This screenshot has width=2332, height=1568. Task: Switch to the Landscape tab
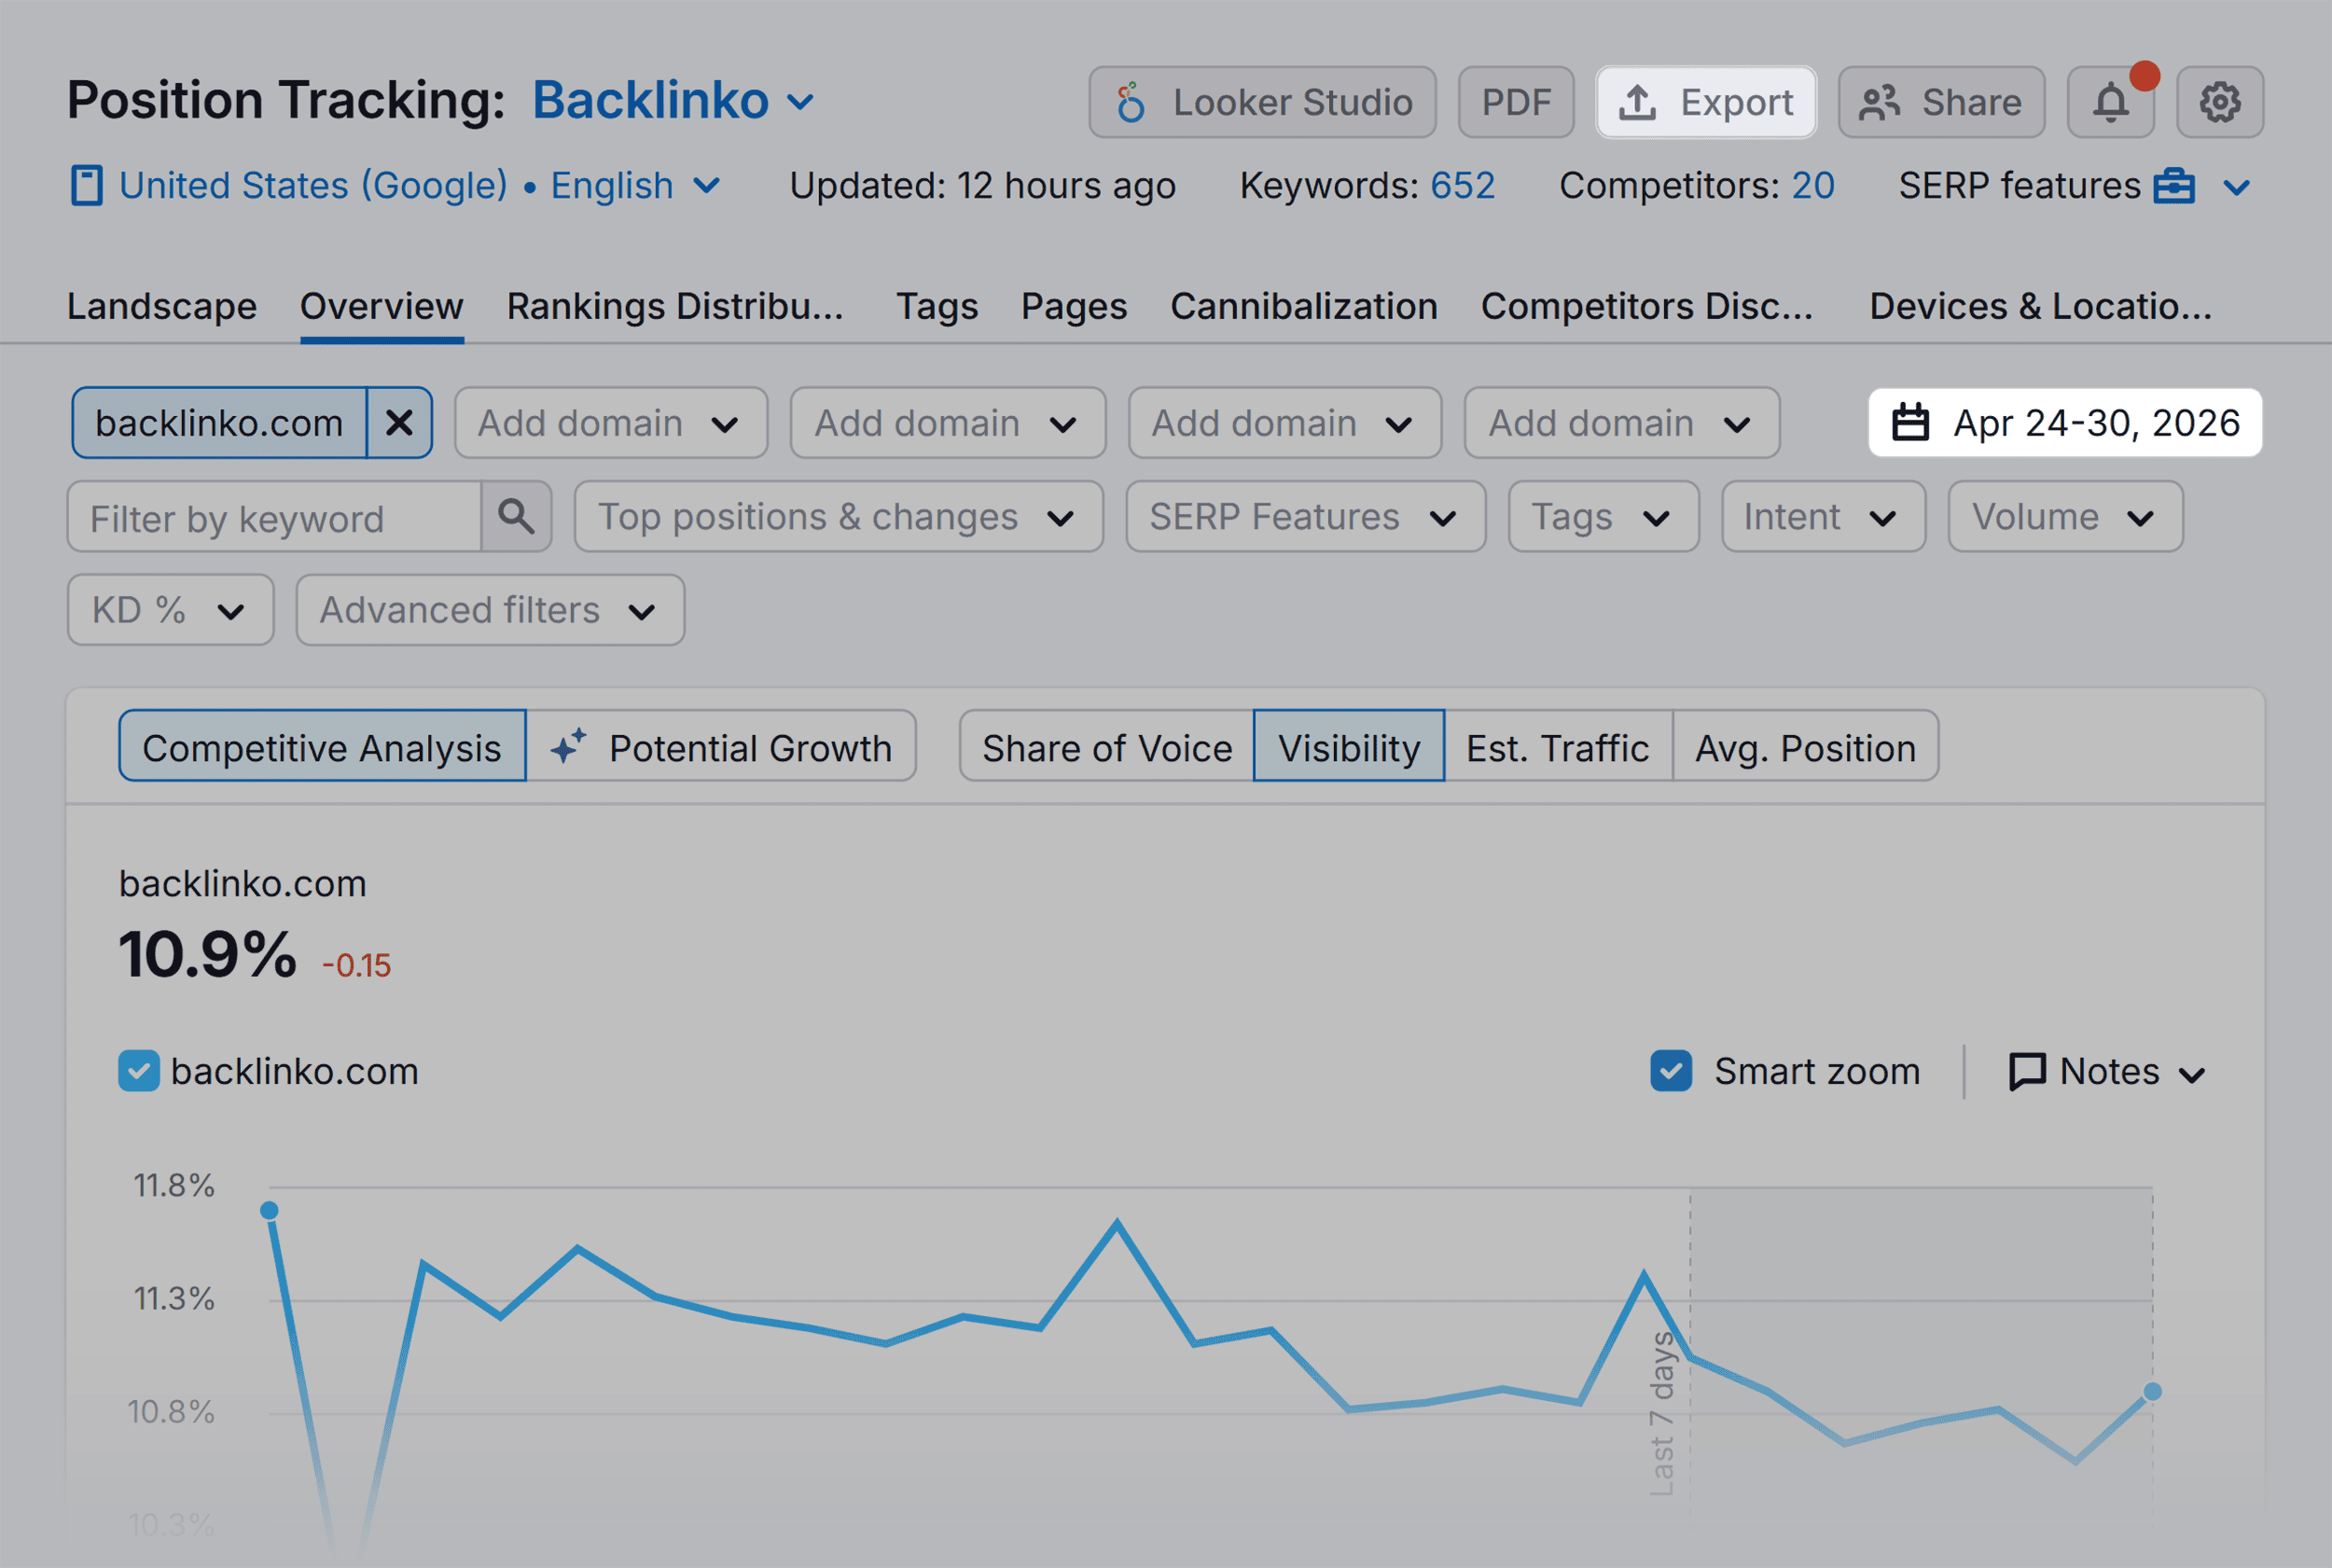click(162, 306)
